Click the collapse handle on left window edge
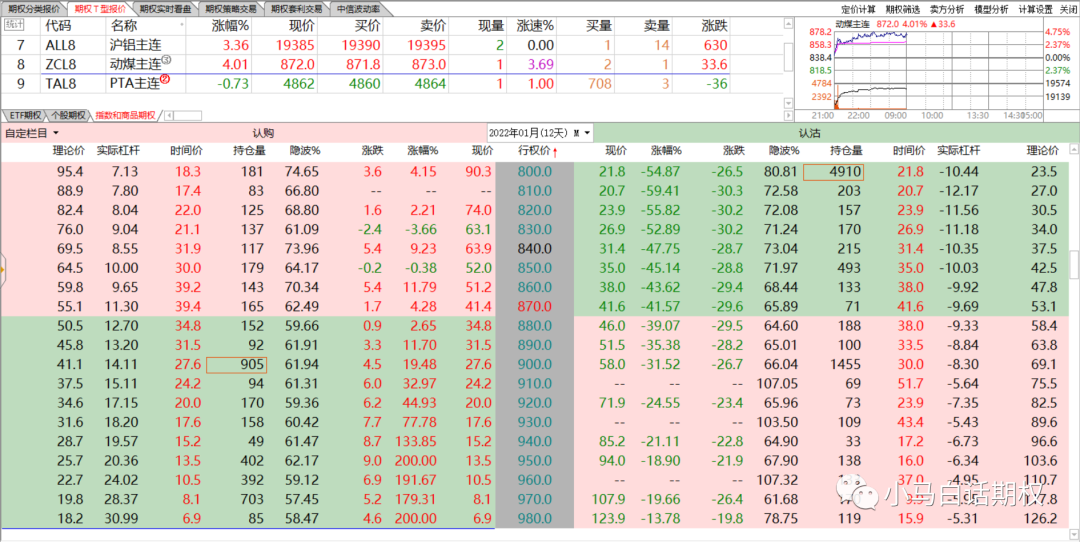 (x=3, y=268)
